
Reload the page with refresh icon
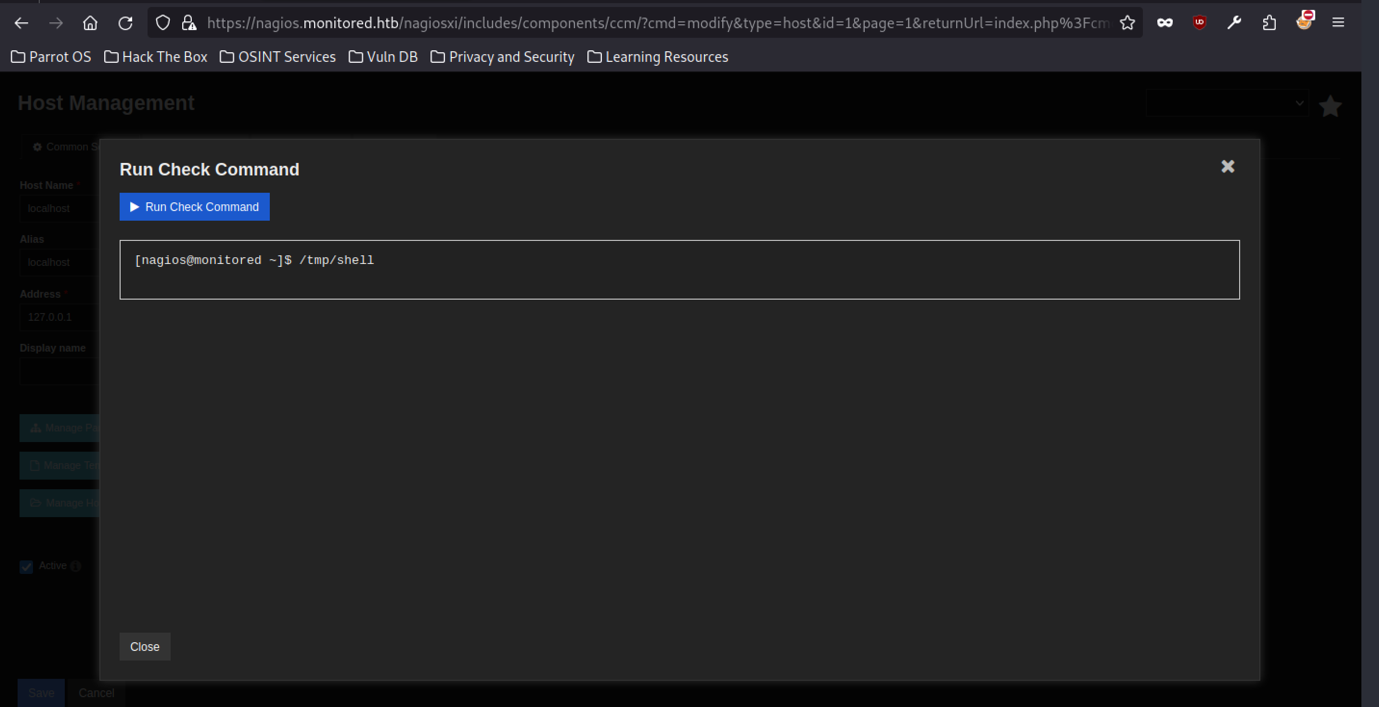click(125, 23)
